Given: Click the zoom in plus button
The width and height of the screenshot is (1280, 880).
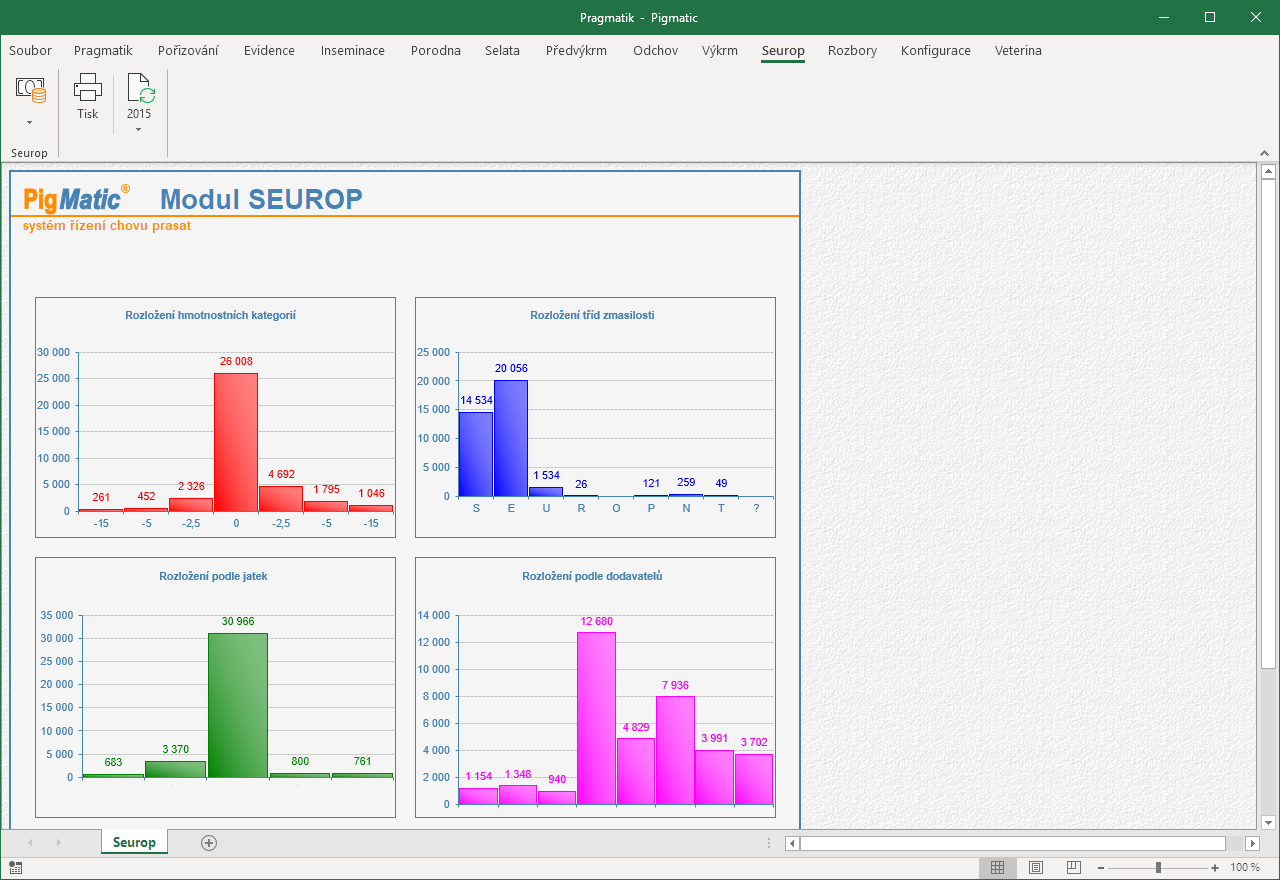Looking at the screenshot, I should tap(1215, 868).
